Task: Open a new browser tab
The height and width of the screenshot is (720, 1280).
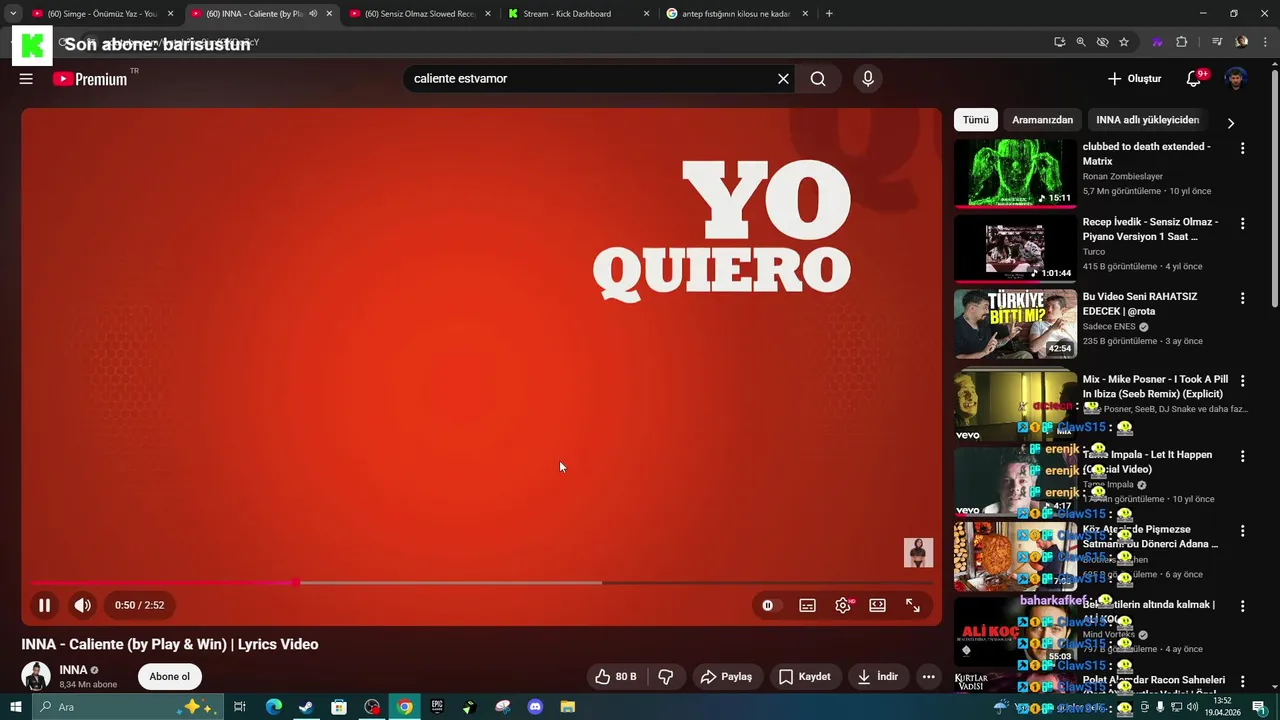Action: (x=829, y=14)
